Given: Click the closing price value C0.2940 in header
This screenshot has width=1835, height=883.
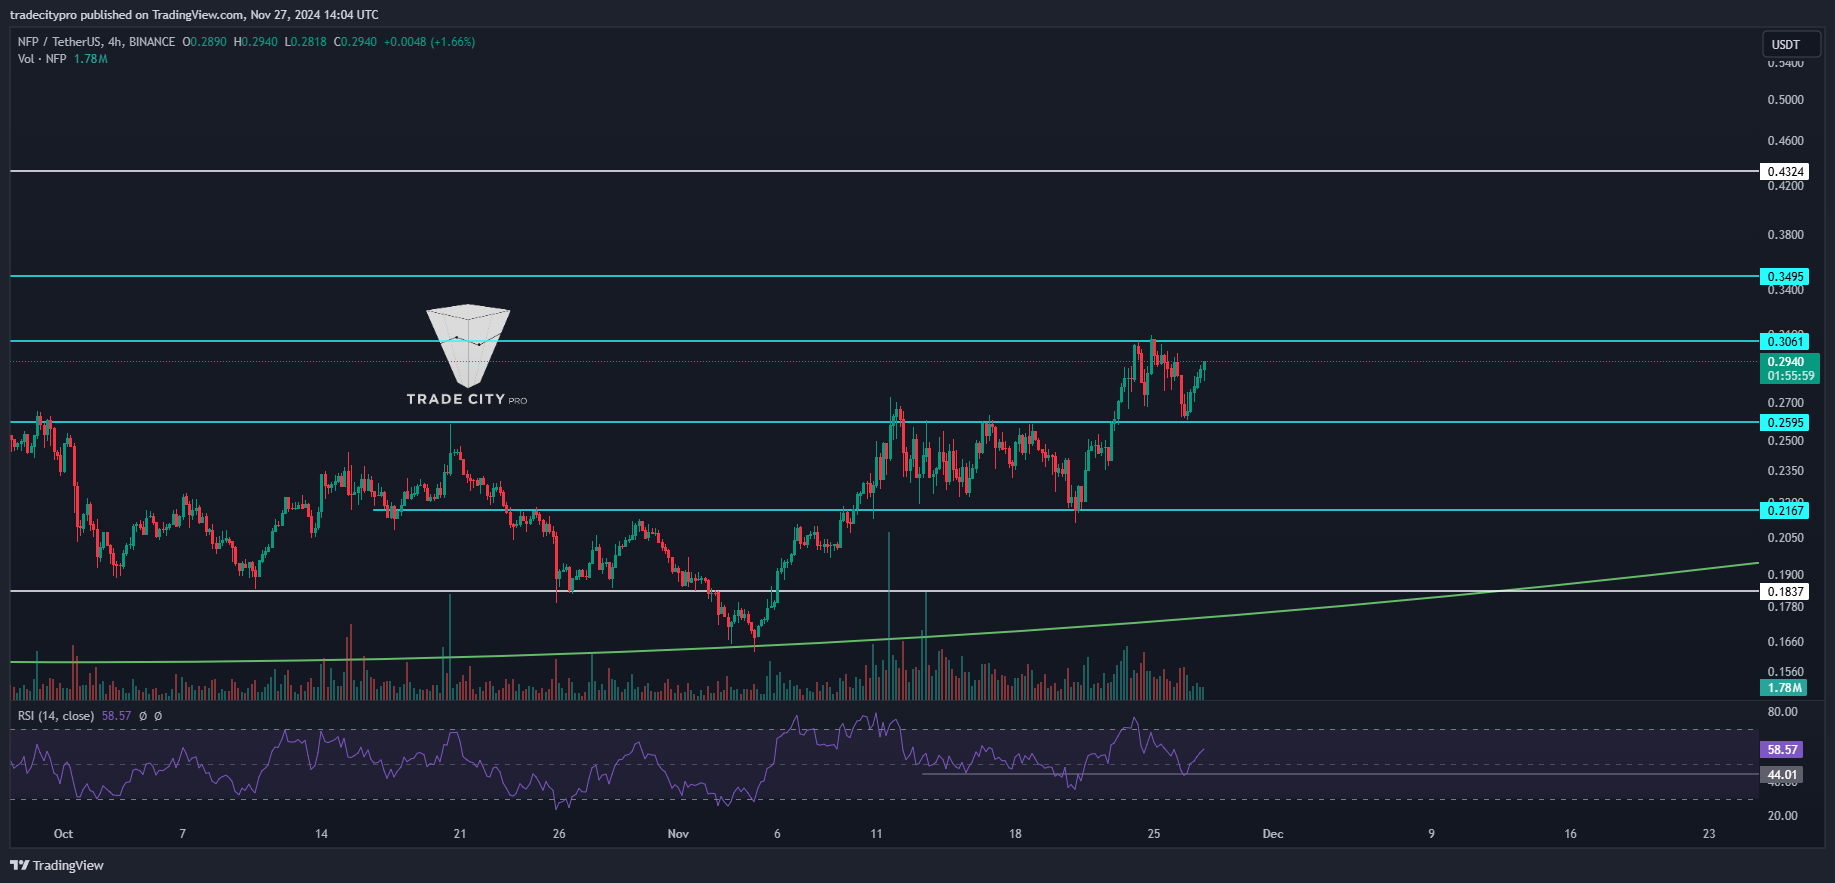Looking at the screenshot, I should coord(355,42).
